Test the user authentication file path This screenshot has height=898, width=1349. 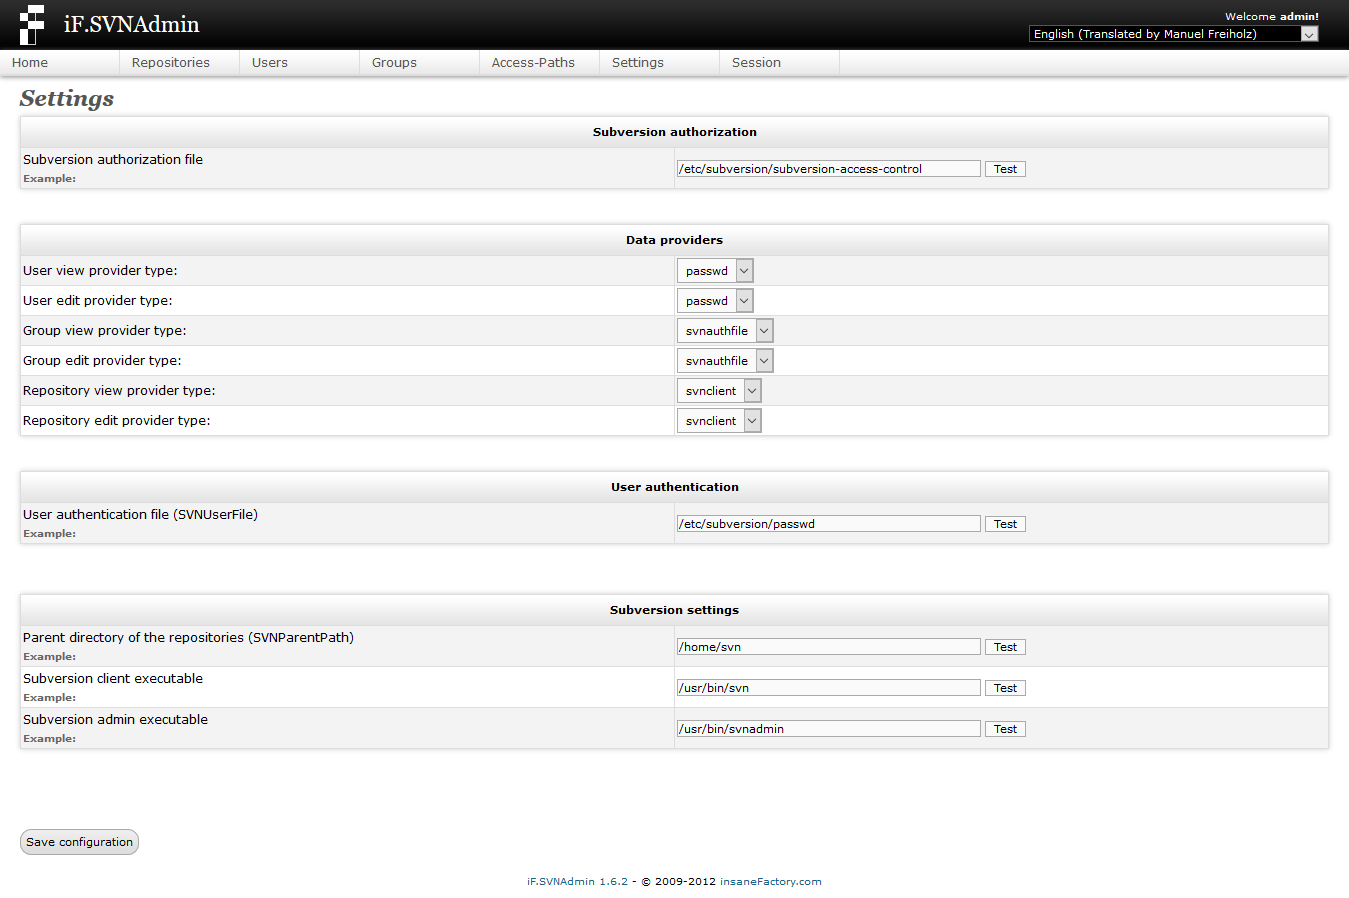(x=1004, y=523)
